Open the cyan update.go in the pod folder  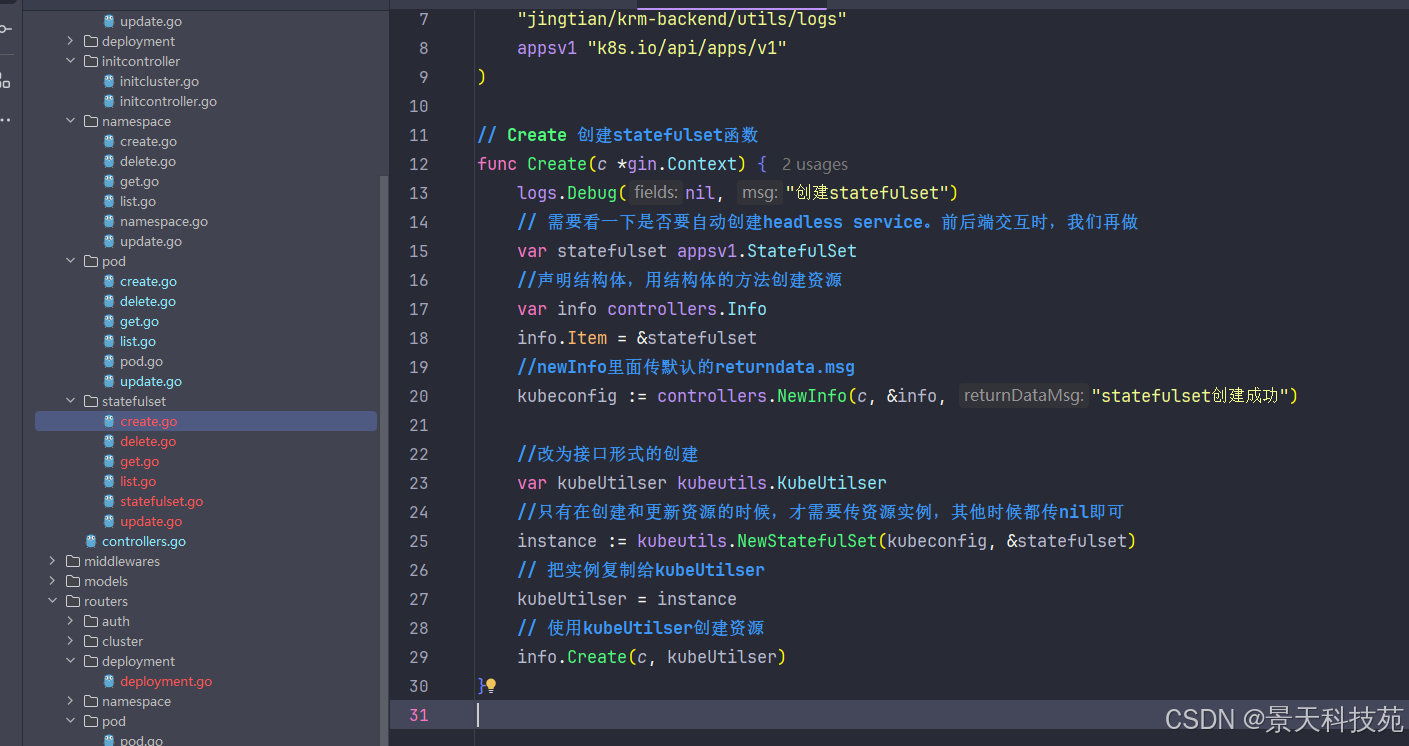pyautogui.click(x=151, y=381)
